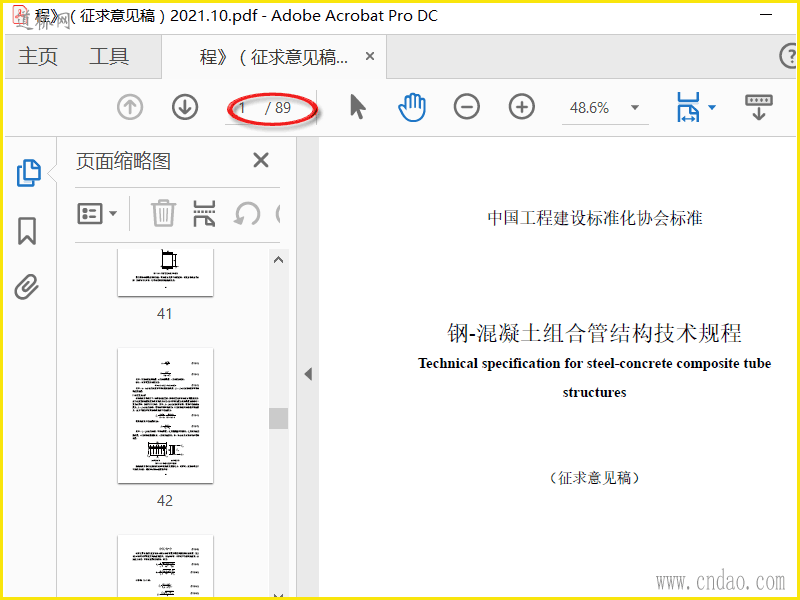Zoom out with the minus button
This screenshot has height=600, width=800.
tap(466, 107)
